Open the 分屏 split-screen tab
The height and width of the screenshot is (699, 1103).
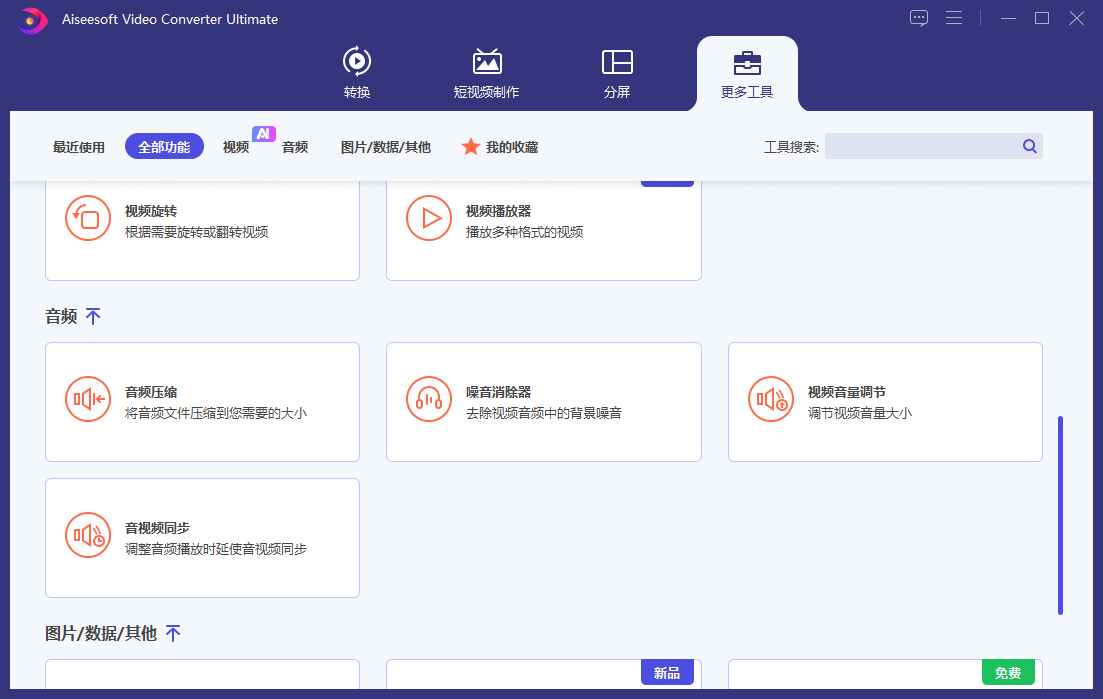617,74
